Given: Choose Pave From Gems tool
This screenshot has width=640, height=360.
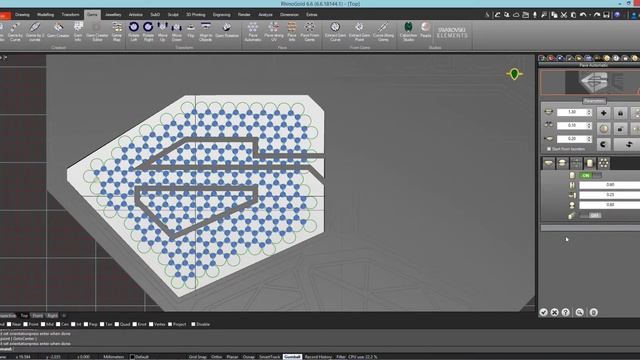Looking at the screenshot, I should [309, 31].
